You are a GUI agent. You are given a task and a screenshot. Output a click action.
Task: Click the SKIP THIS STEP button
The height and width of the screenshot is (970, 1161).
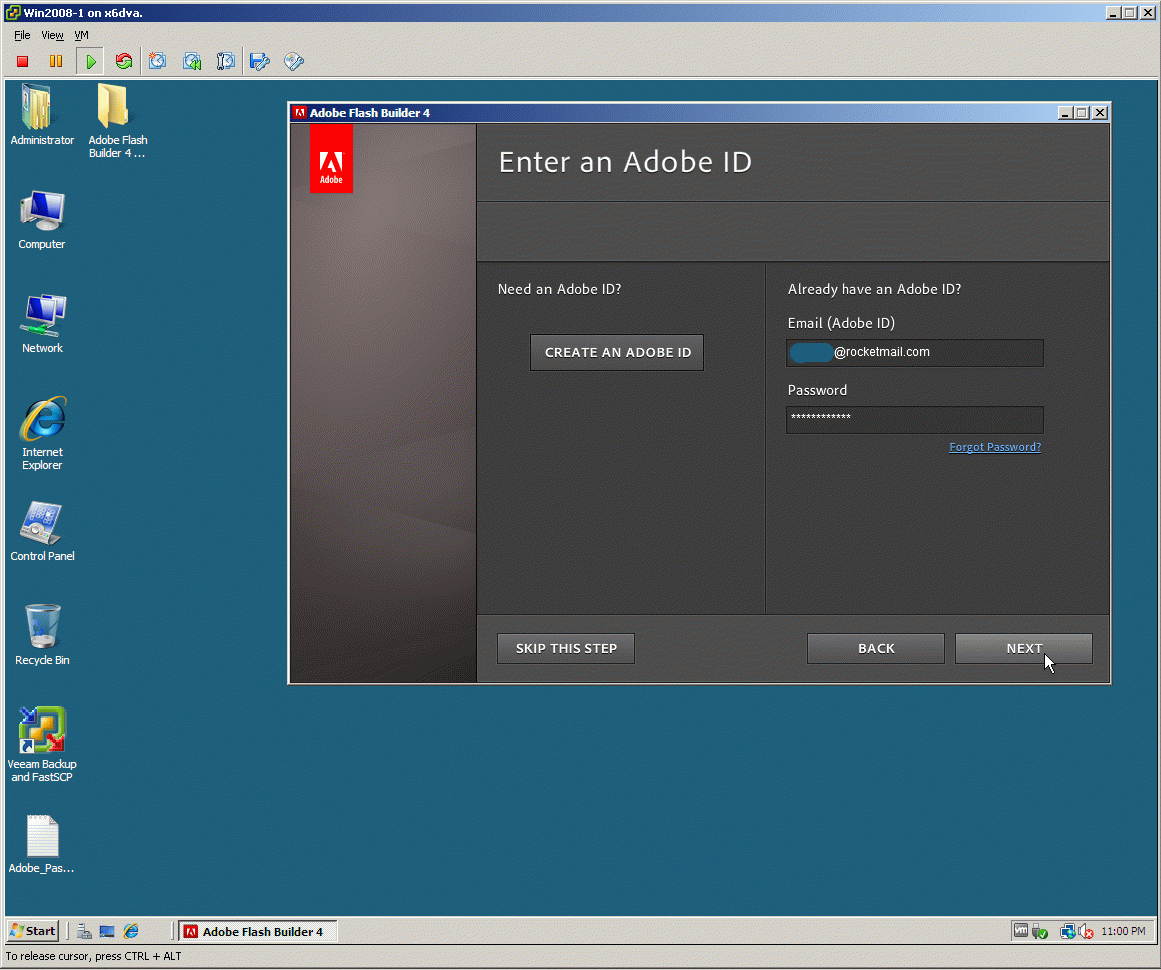pos(566,649)
